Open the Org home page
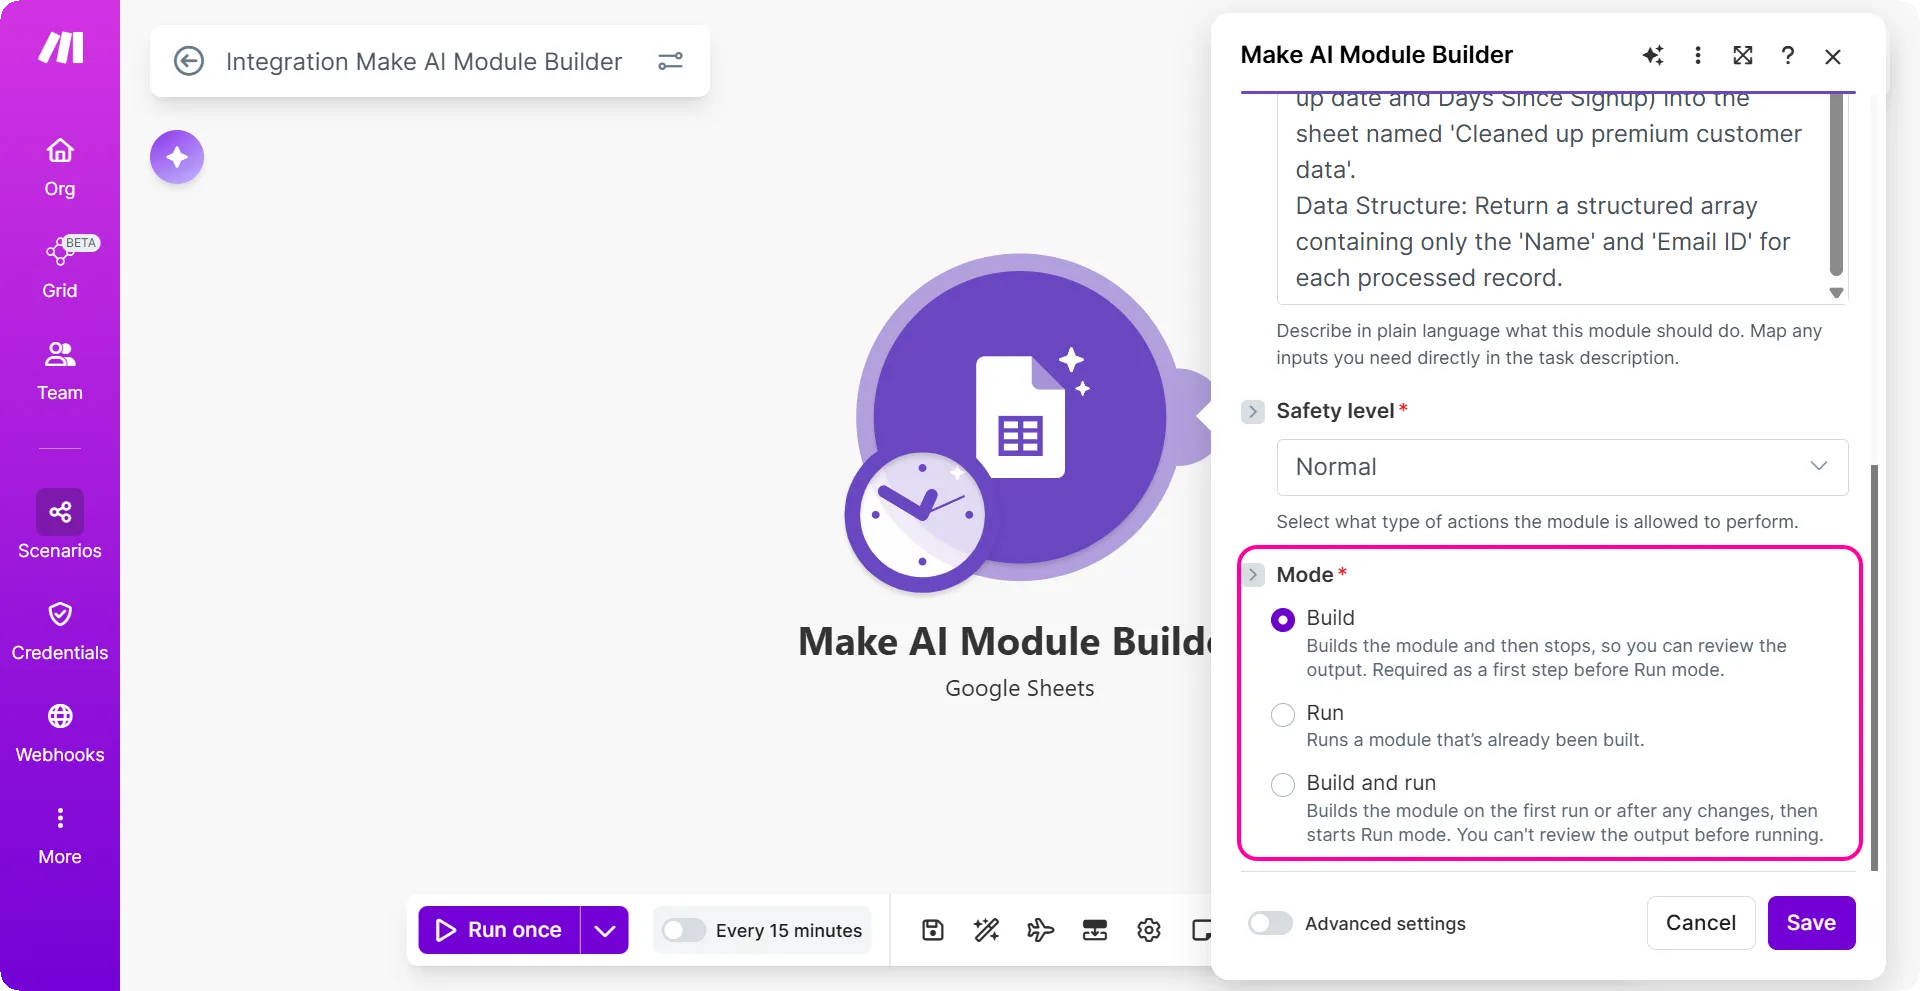The height and width of the screenshot is (991, 1920). click(x=60, y=168)
